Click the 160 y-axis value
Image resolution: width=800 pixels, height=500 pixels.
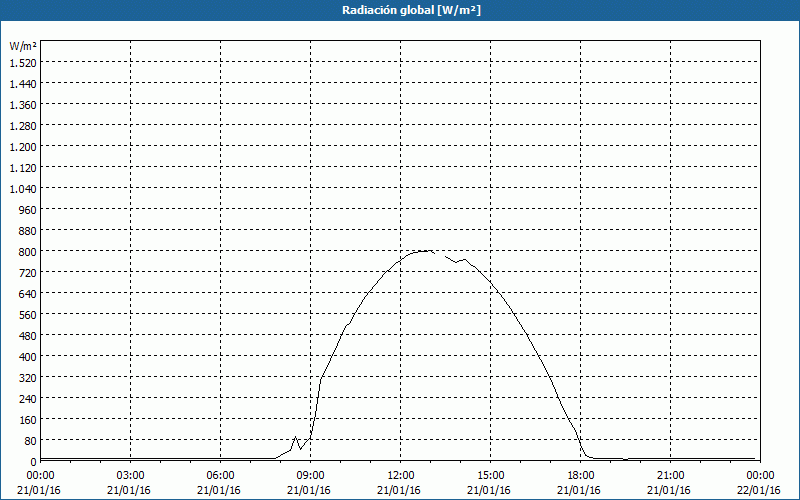click(28, 420)
